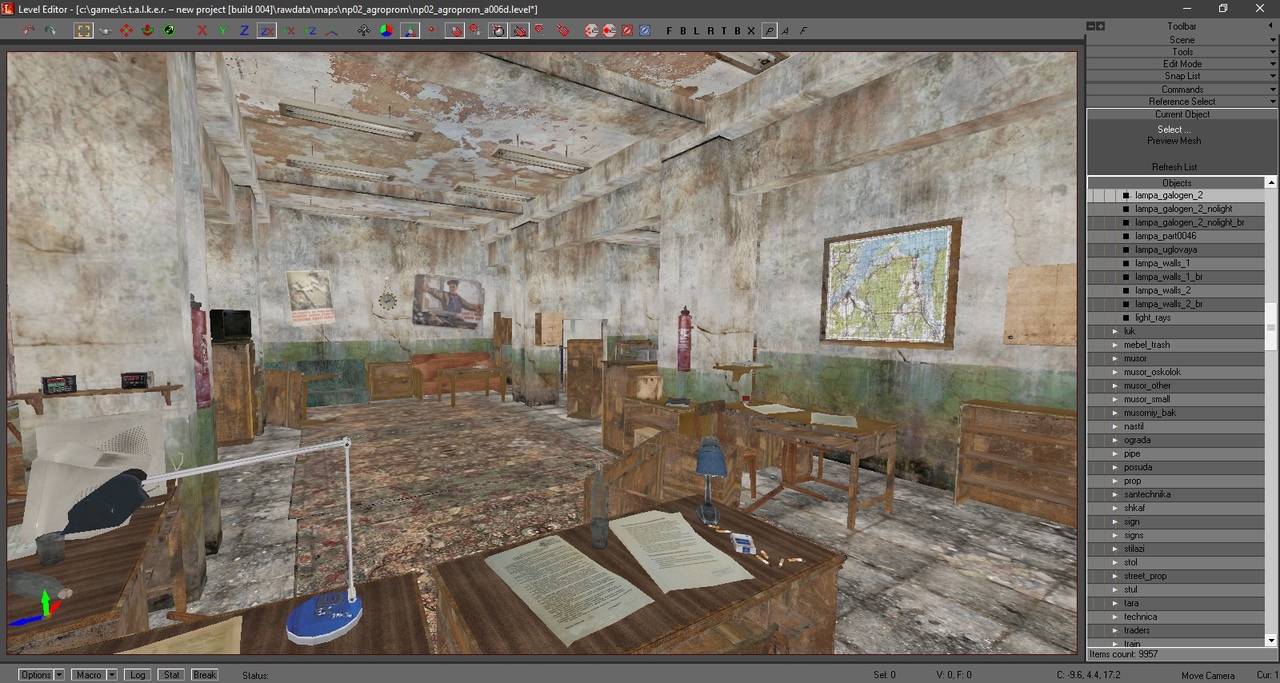Click the Current Object header
This screenshot has width=1280, height=683.
1182,114
